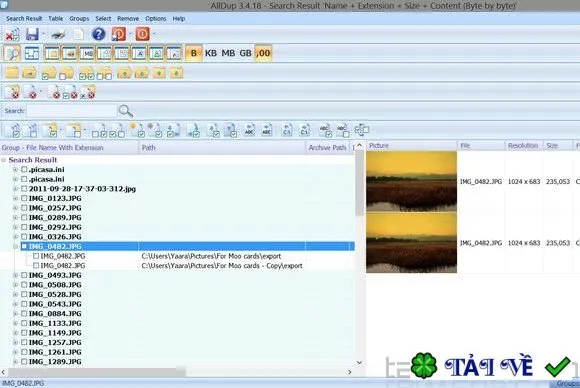Click the grid layout view icon
Image resolution: width=580 pixels, height=388 pixels.
[x=32, y=53]
